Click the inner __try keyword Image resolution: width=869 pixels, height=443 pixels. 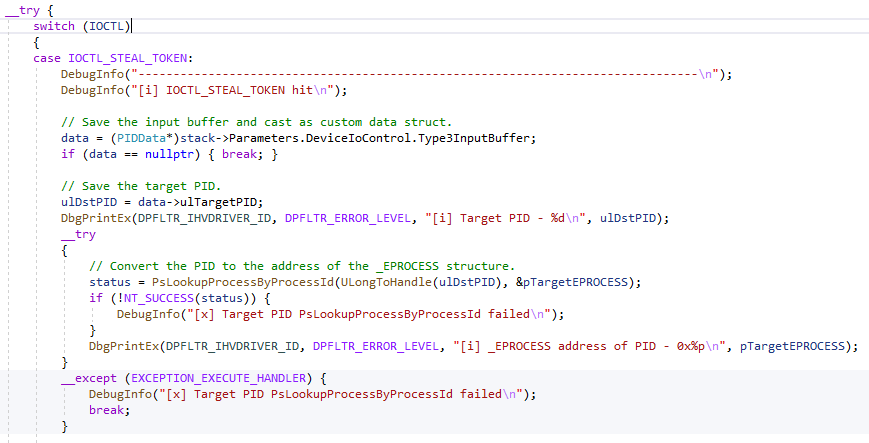click(x=78, y=235)
